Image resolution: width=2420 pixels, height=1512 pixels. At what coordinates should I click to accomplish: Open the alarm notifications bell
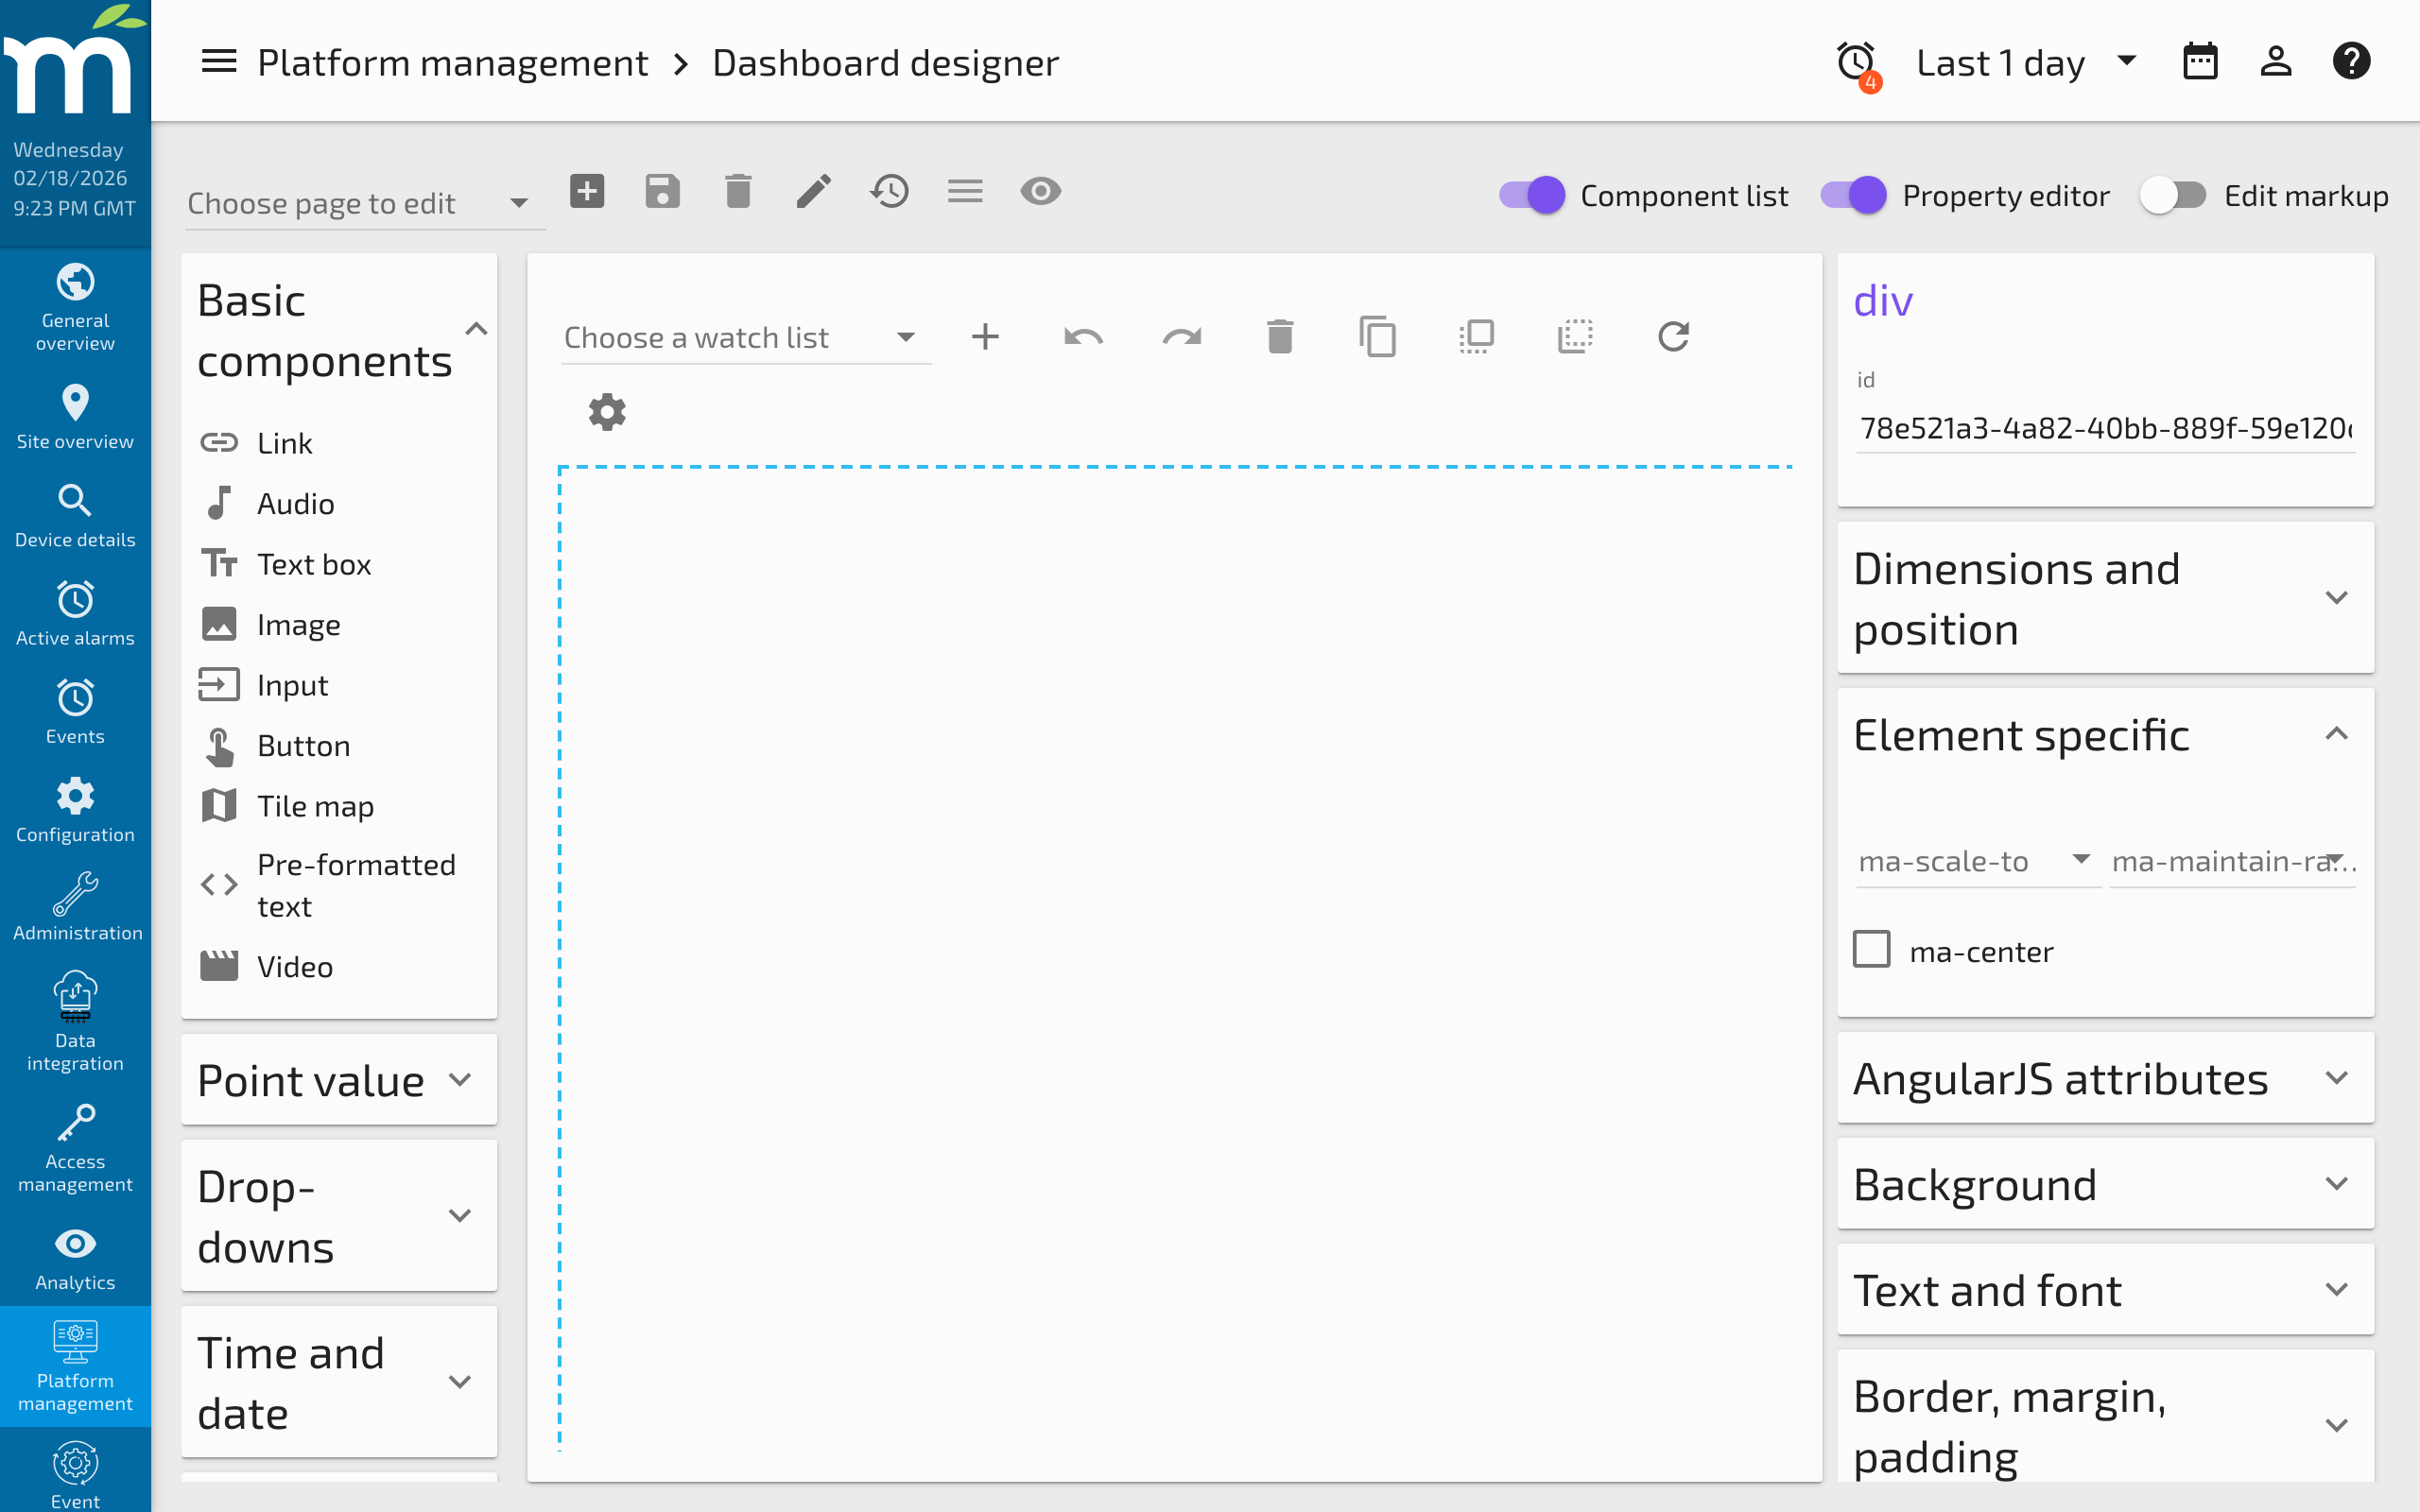click(1857, 61)
